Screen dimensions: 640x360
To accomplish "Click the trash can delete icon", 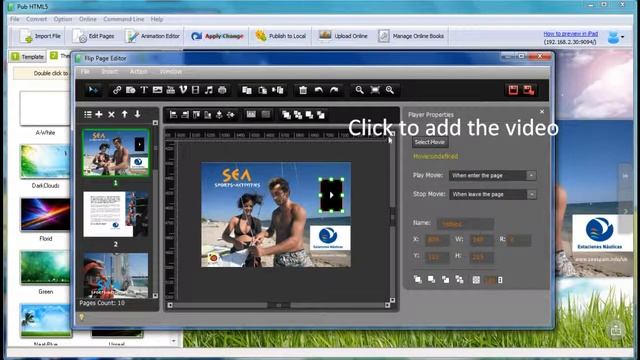I will click(x=303, y=90).
